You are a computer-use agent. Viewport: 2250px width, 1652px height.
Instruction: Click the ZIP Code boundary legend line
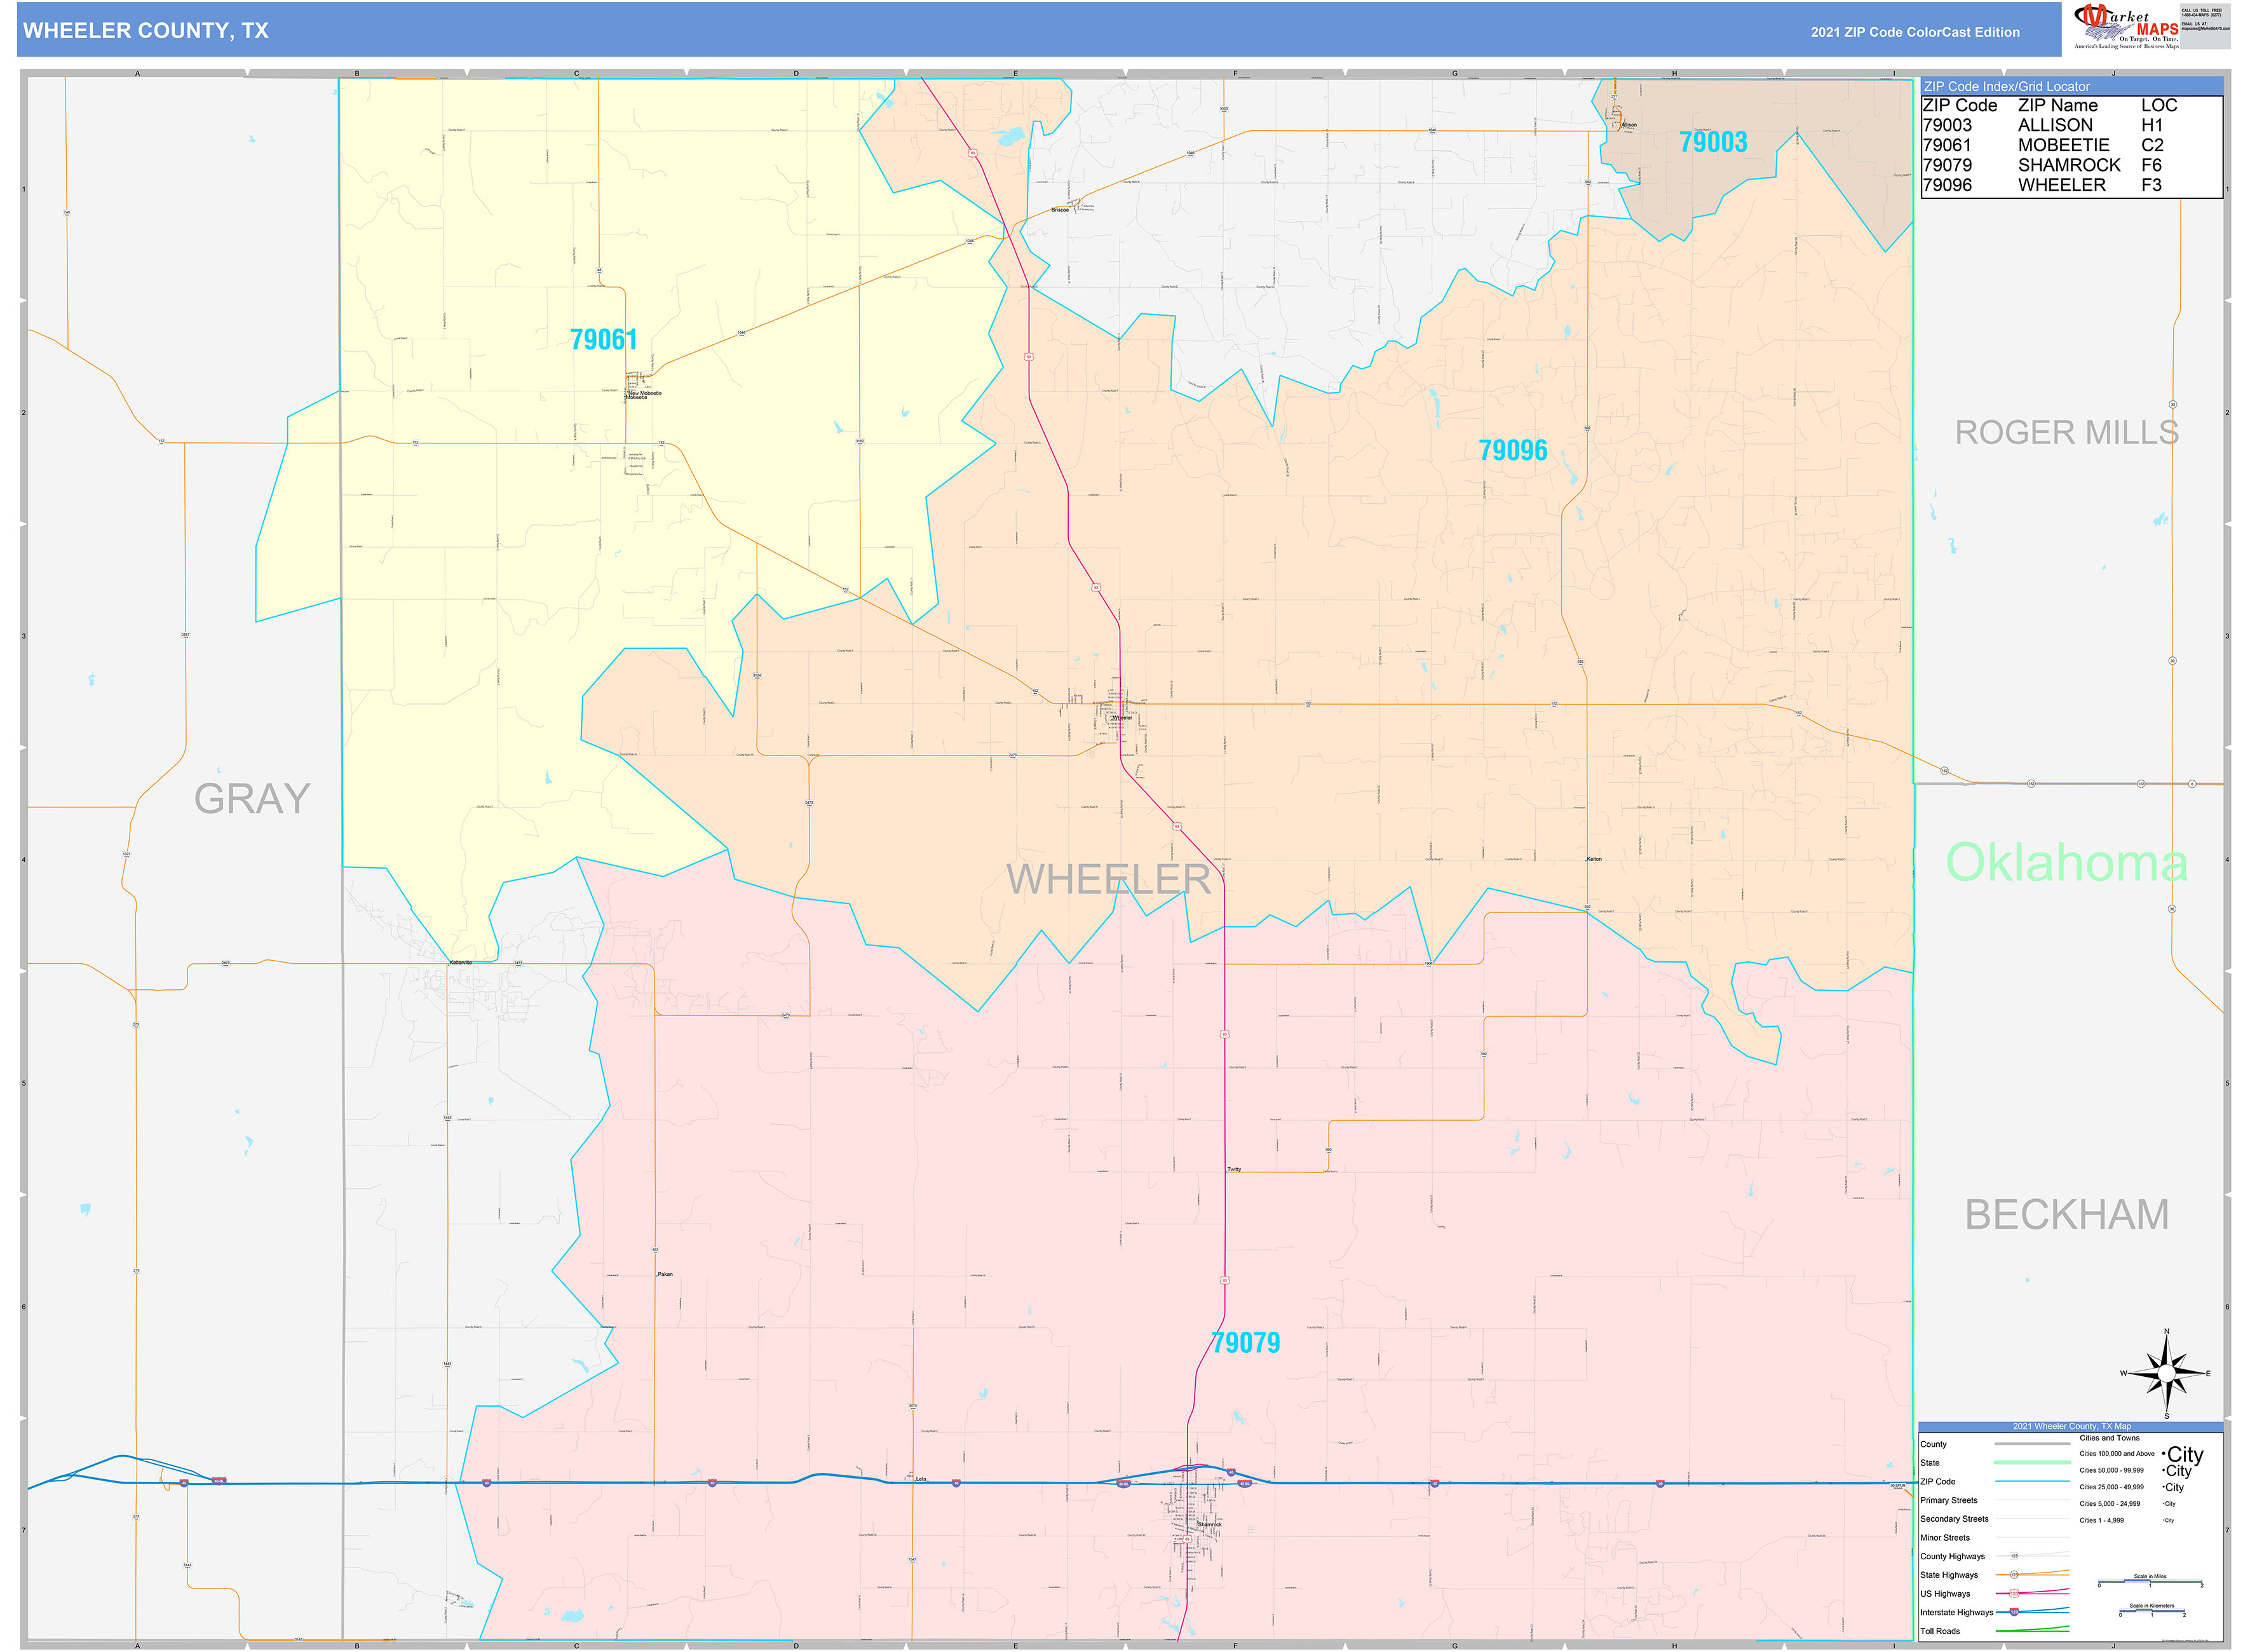[x=2033, y=1481]
